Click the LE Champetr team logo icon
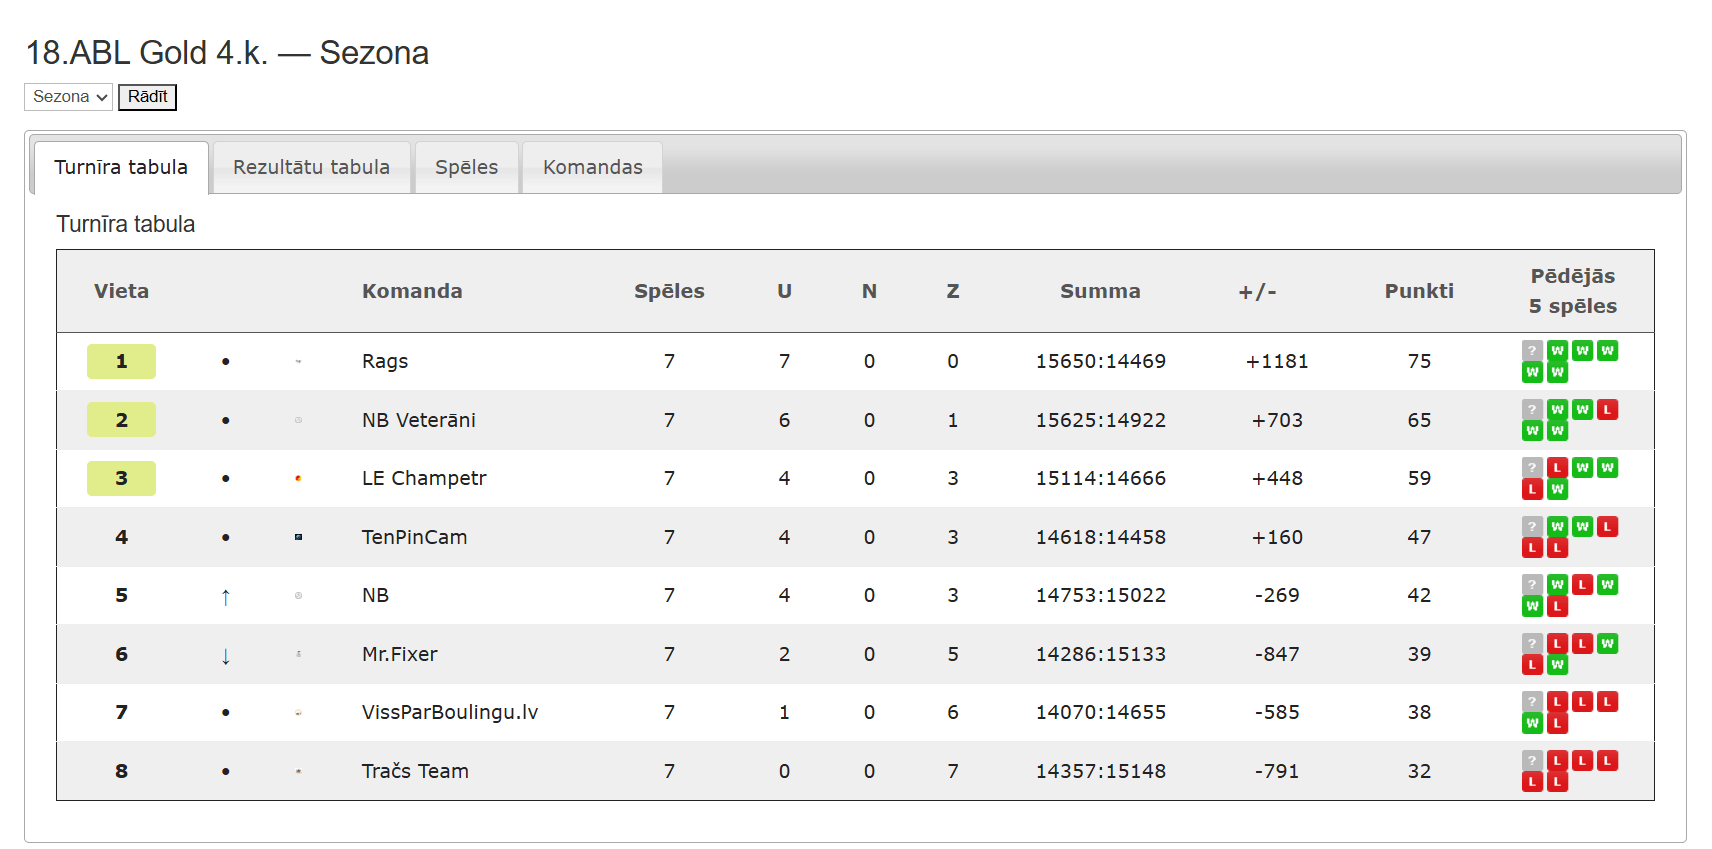The width and height of the screenshot is (1712, 849). (298, 478)
